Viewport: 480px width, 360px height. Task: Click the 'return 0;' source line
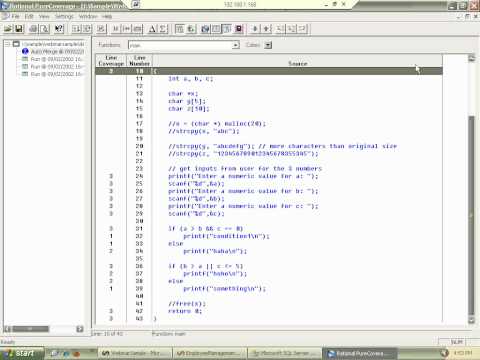point(185,311)
